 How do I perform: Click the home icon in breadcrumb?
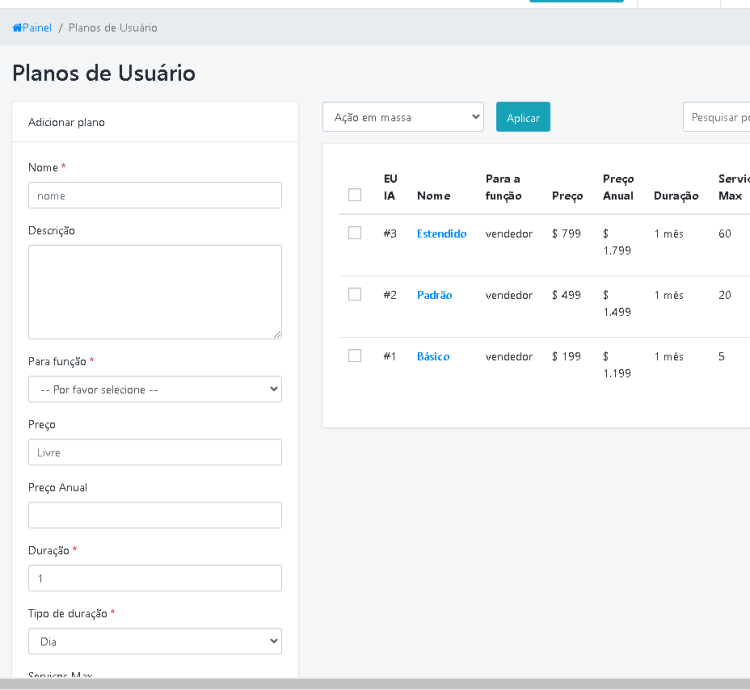click(x=17, y=28)
